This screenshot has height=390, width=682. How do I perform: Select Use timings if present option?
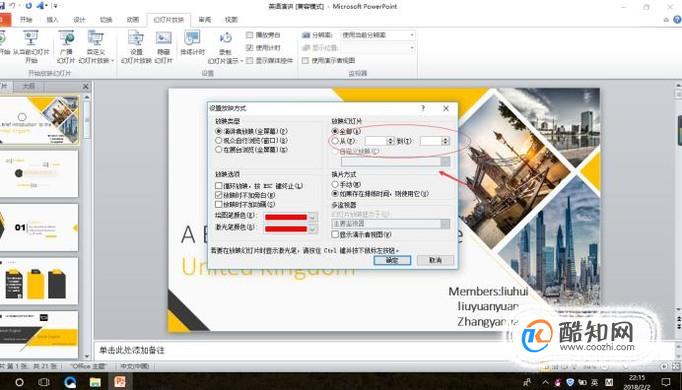tap(335, 193)
